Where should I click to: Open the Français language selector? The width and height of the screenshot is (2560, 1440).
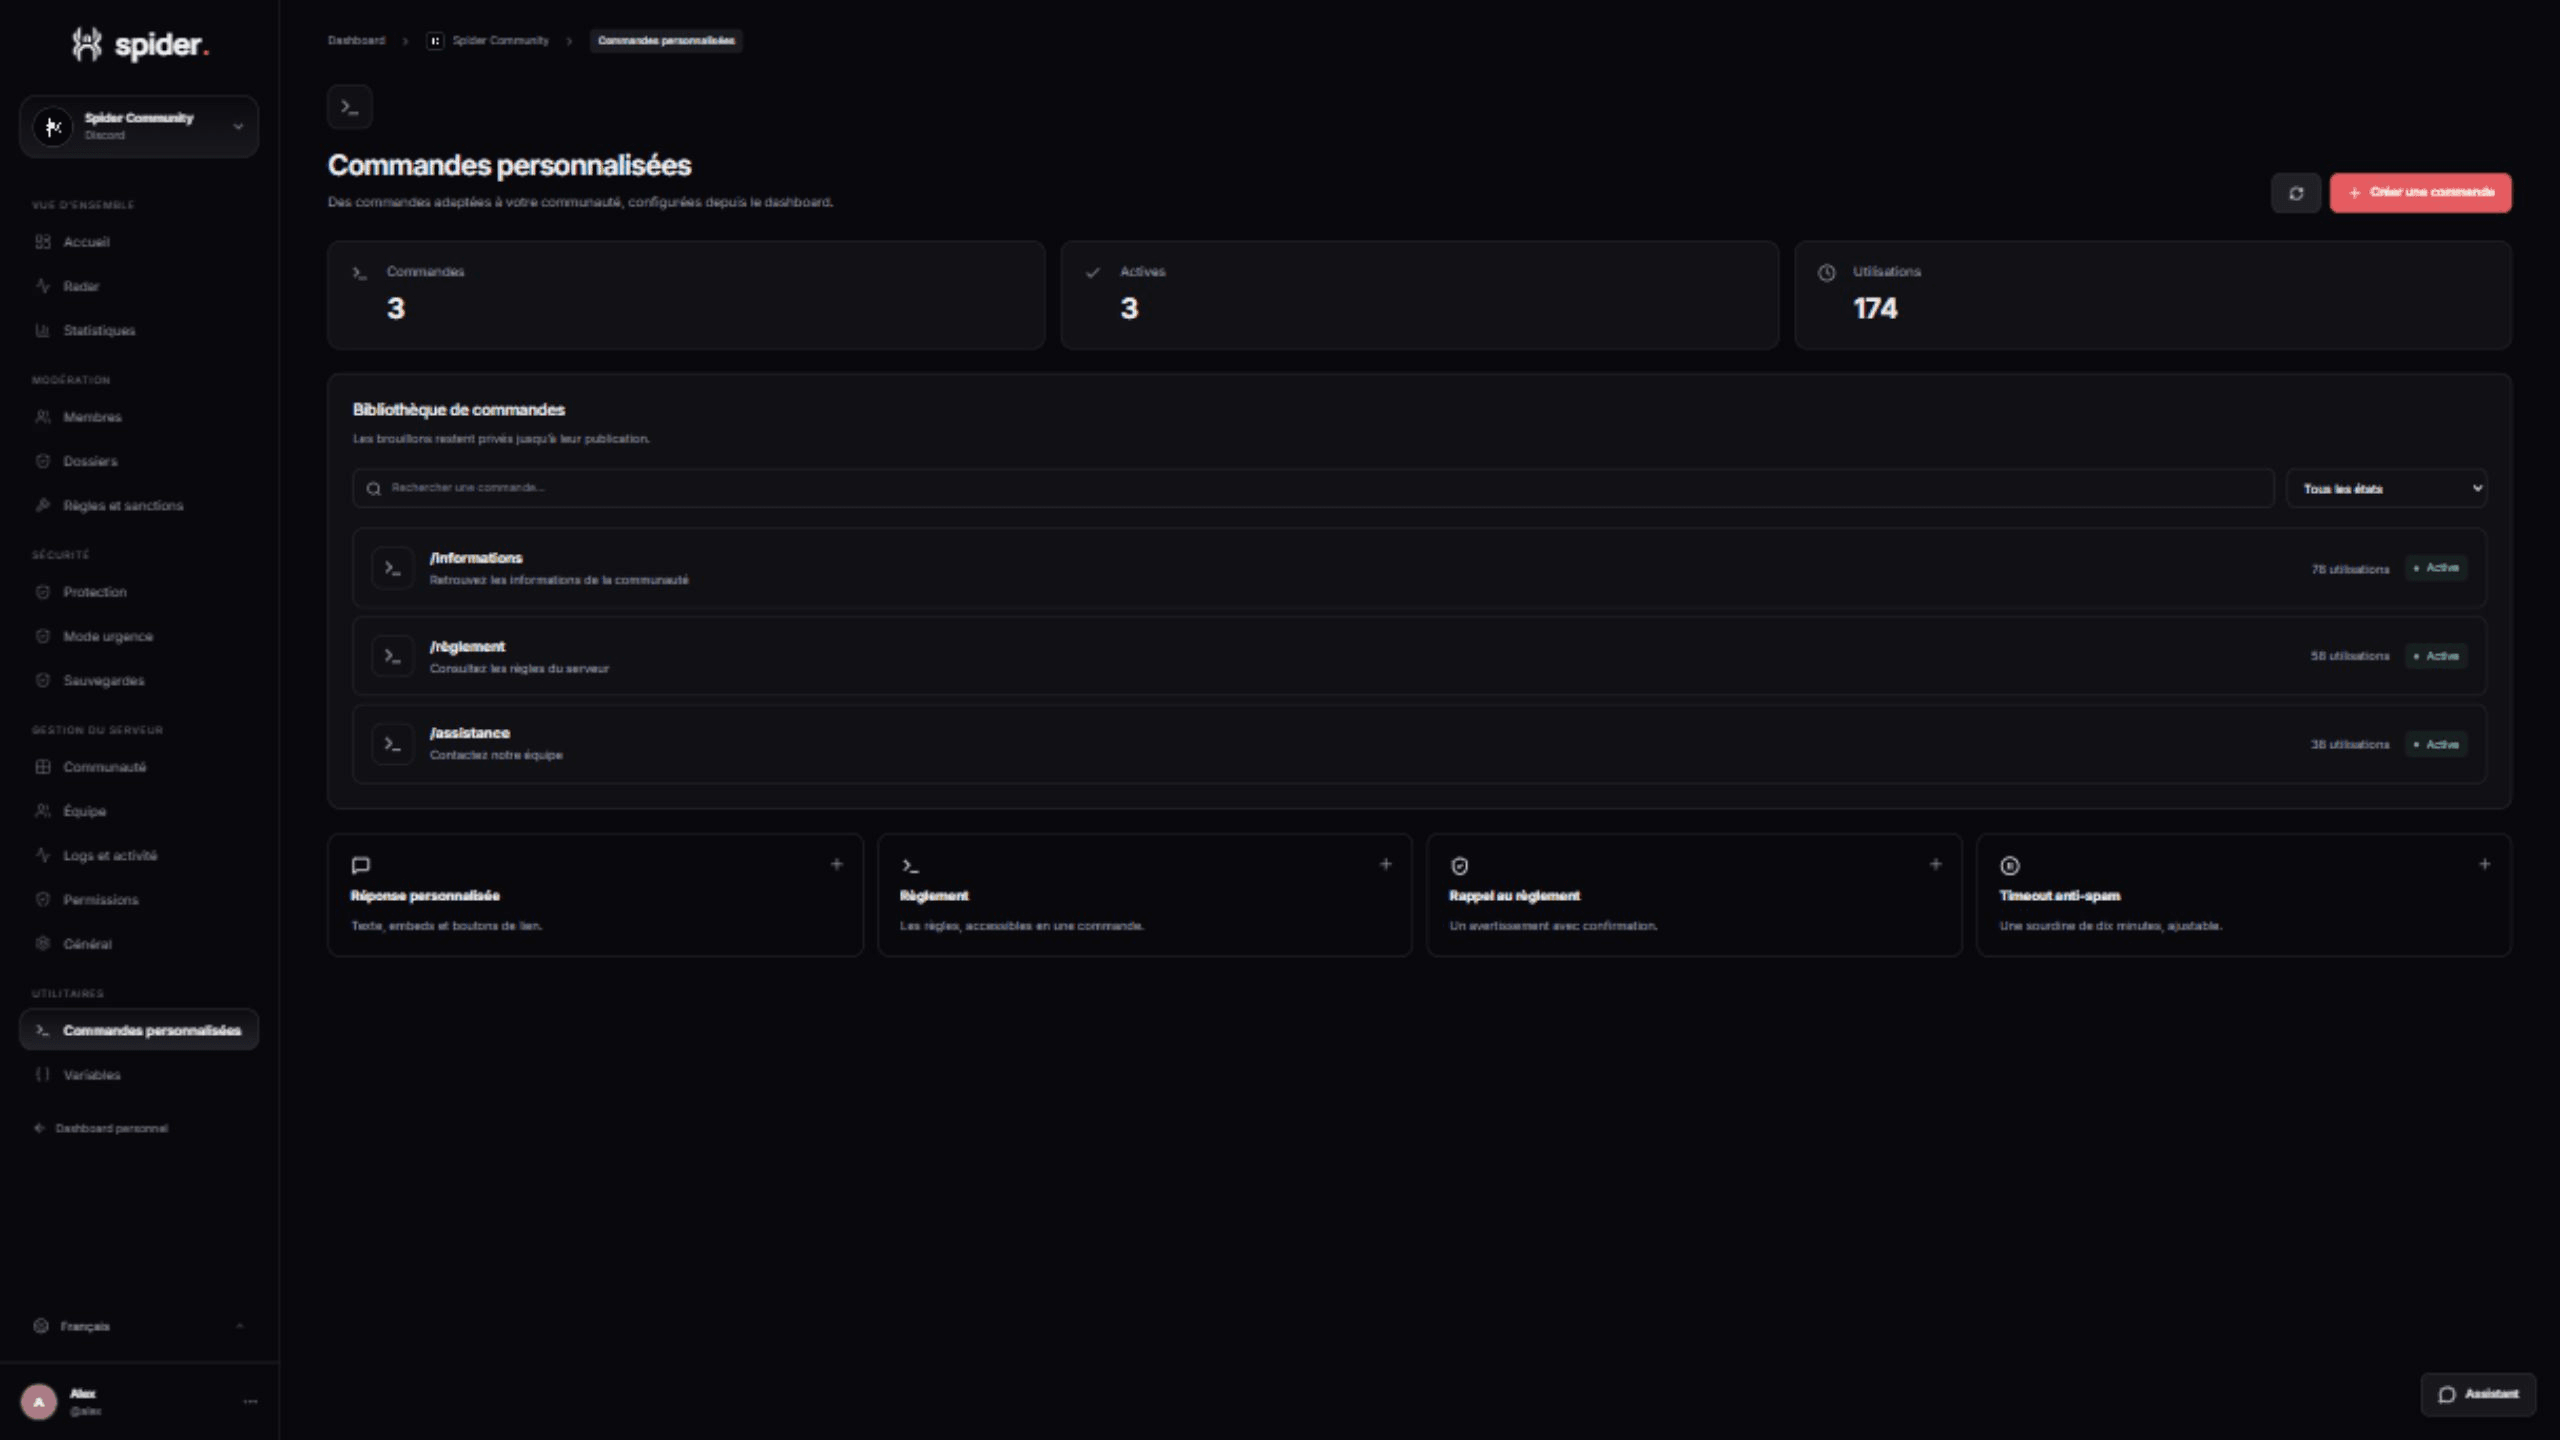click(x=139, y=1326)
